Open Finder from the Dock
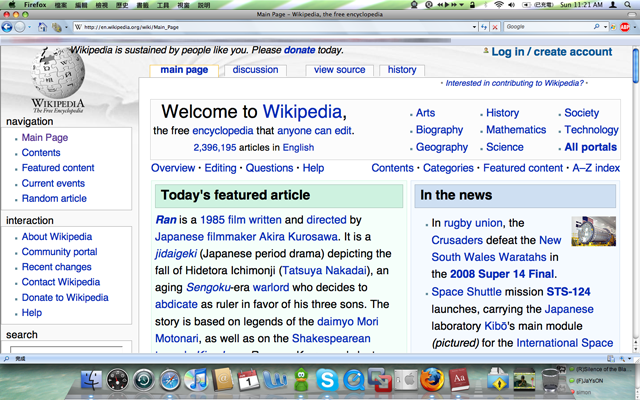This screenshot has height=400, width=640. coord(91,379)
